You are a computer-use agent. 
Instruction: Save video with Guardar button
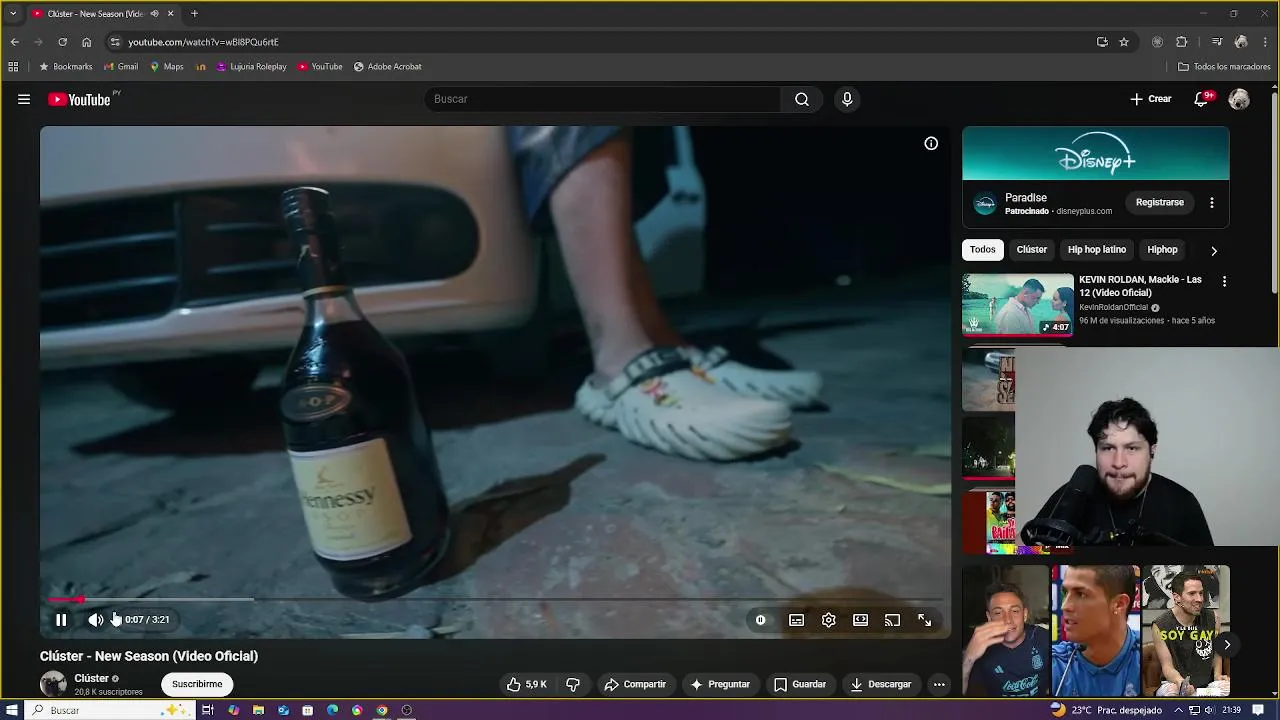[x=800, y=684]
